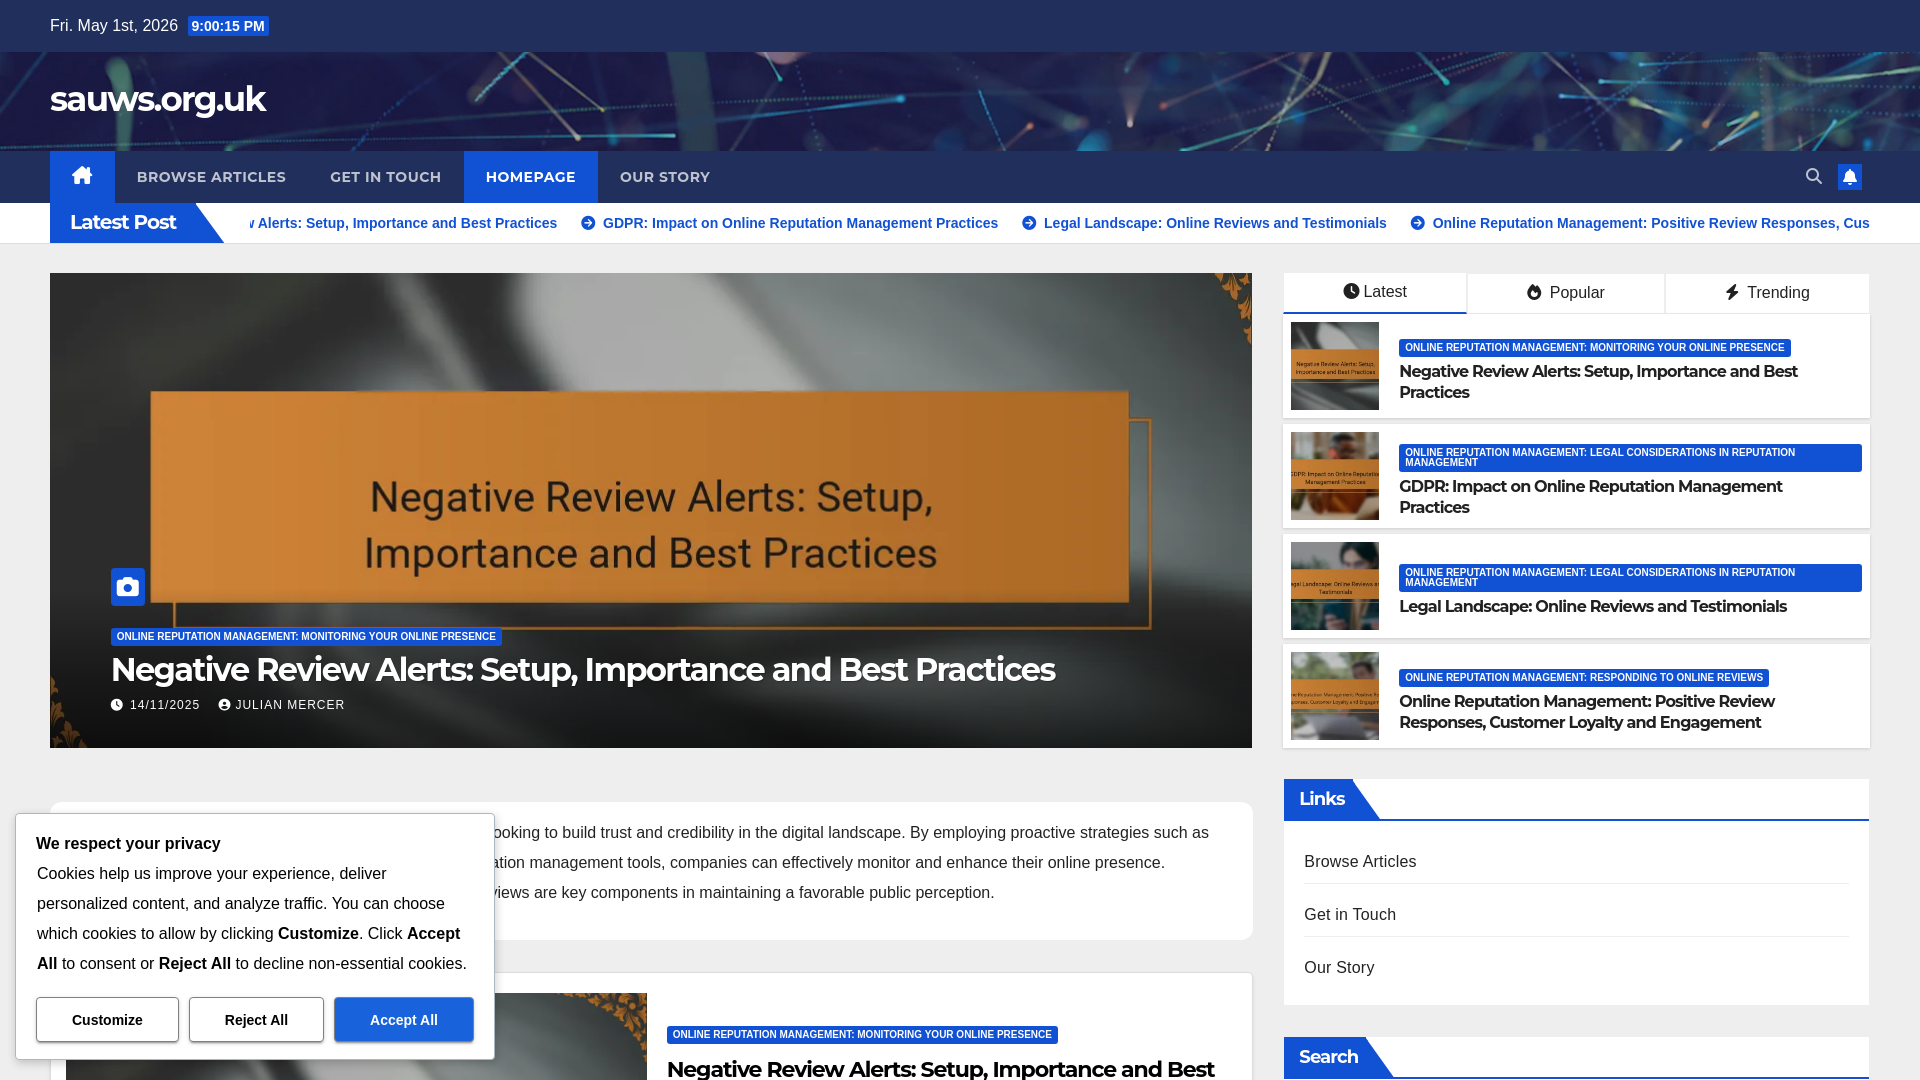
Task: Click the category badge on the lower article card
Action: (862, 1035)
